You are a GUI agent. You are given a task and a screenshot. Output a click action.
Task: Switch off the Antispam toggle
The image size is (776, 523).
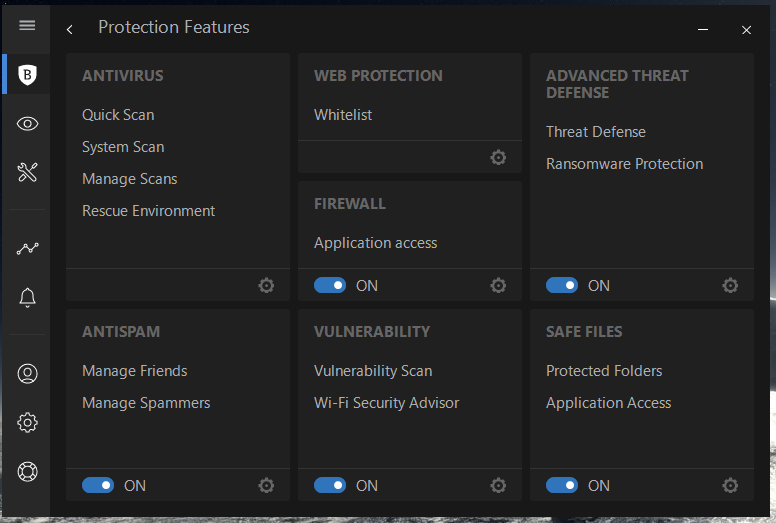98,485
